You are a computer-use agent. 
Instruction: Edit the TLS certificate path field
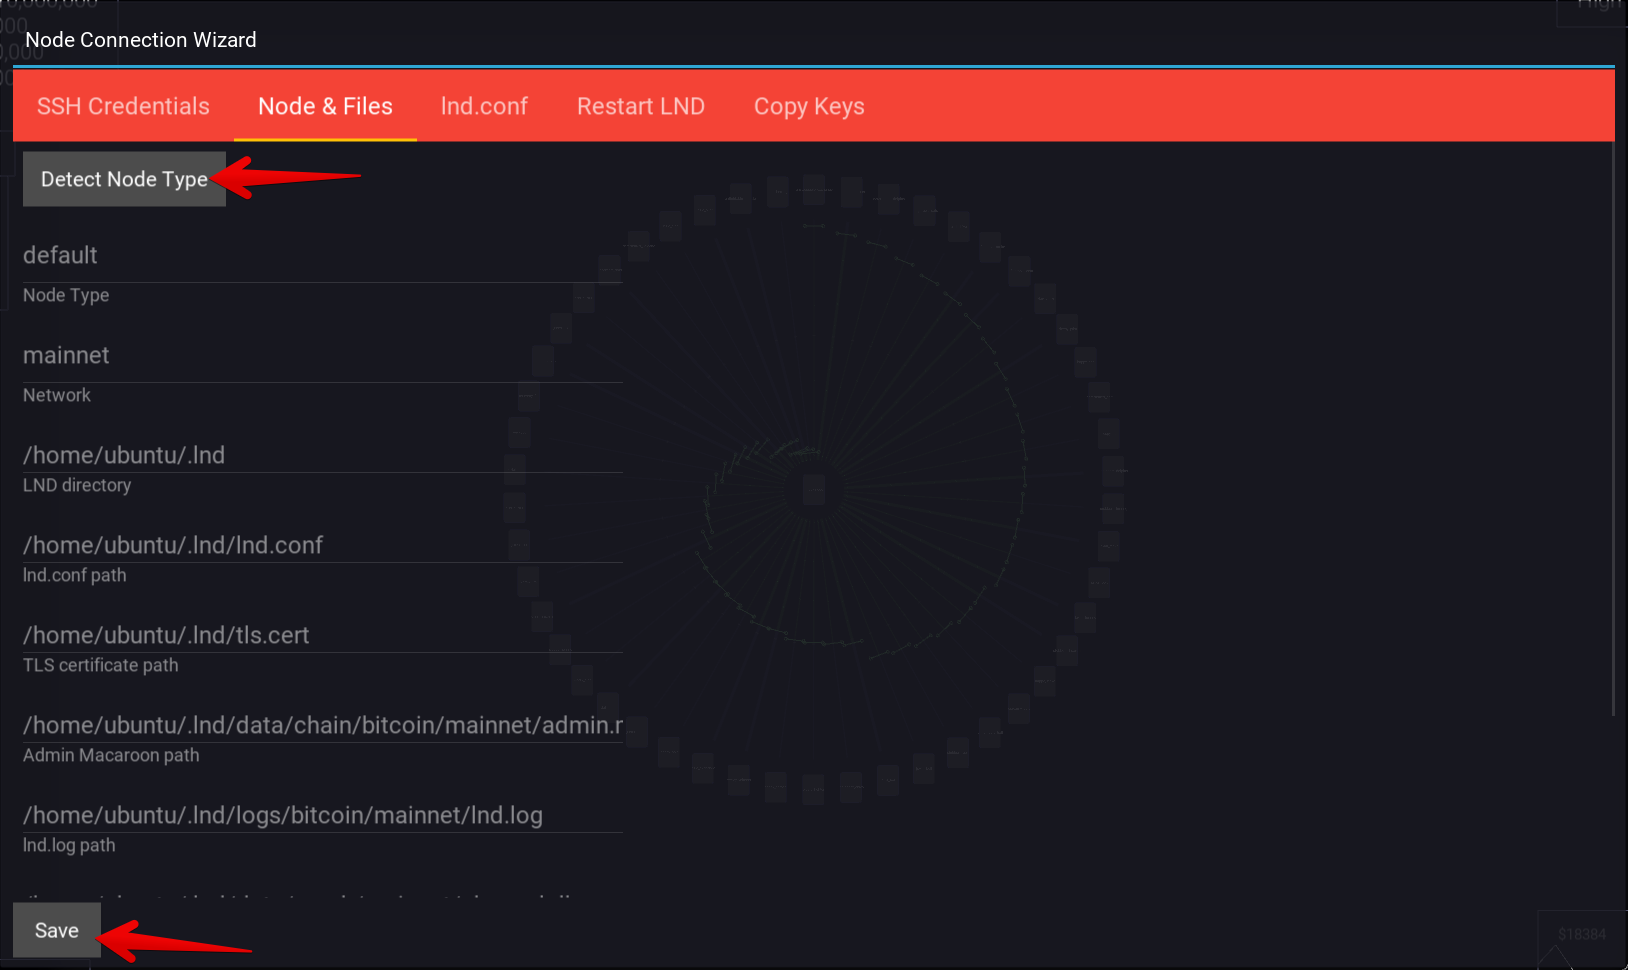pos(323,635)
